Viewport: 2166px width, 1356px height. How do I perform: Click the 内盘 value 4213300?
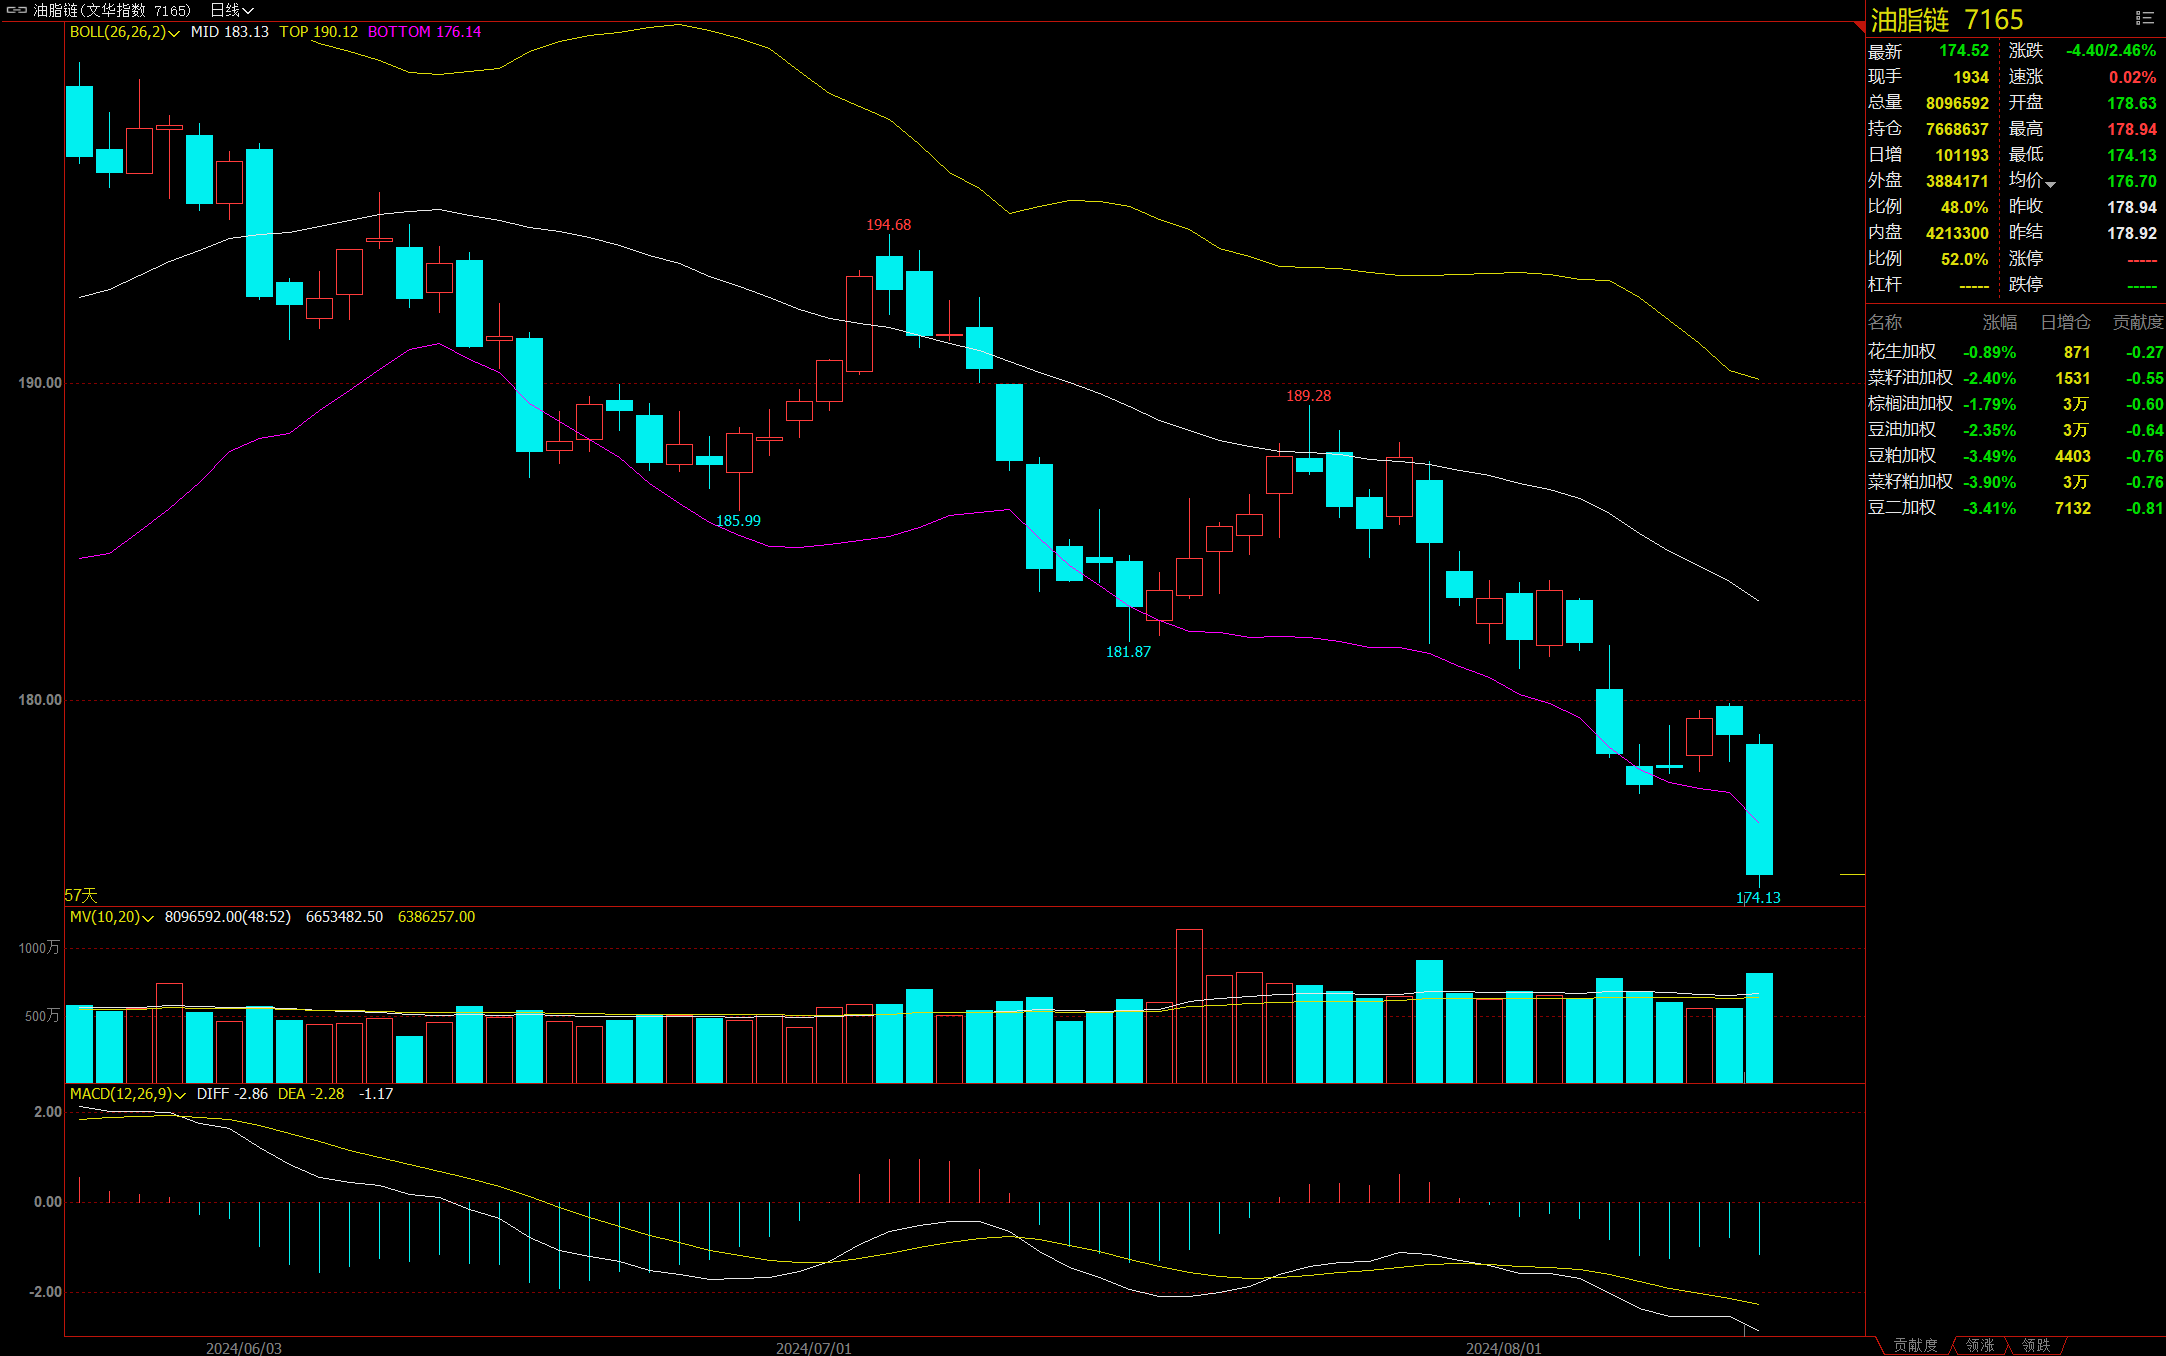[x=1957, y=233]
